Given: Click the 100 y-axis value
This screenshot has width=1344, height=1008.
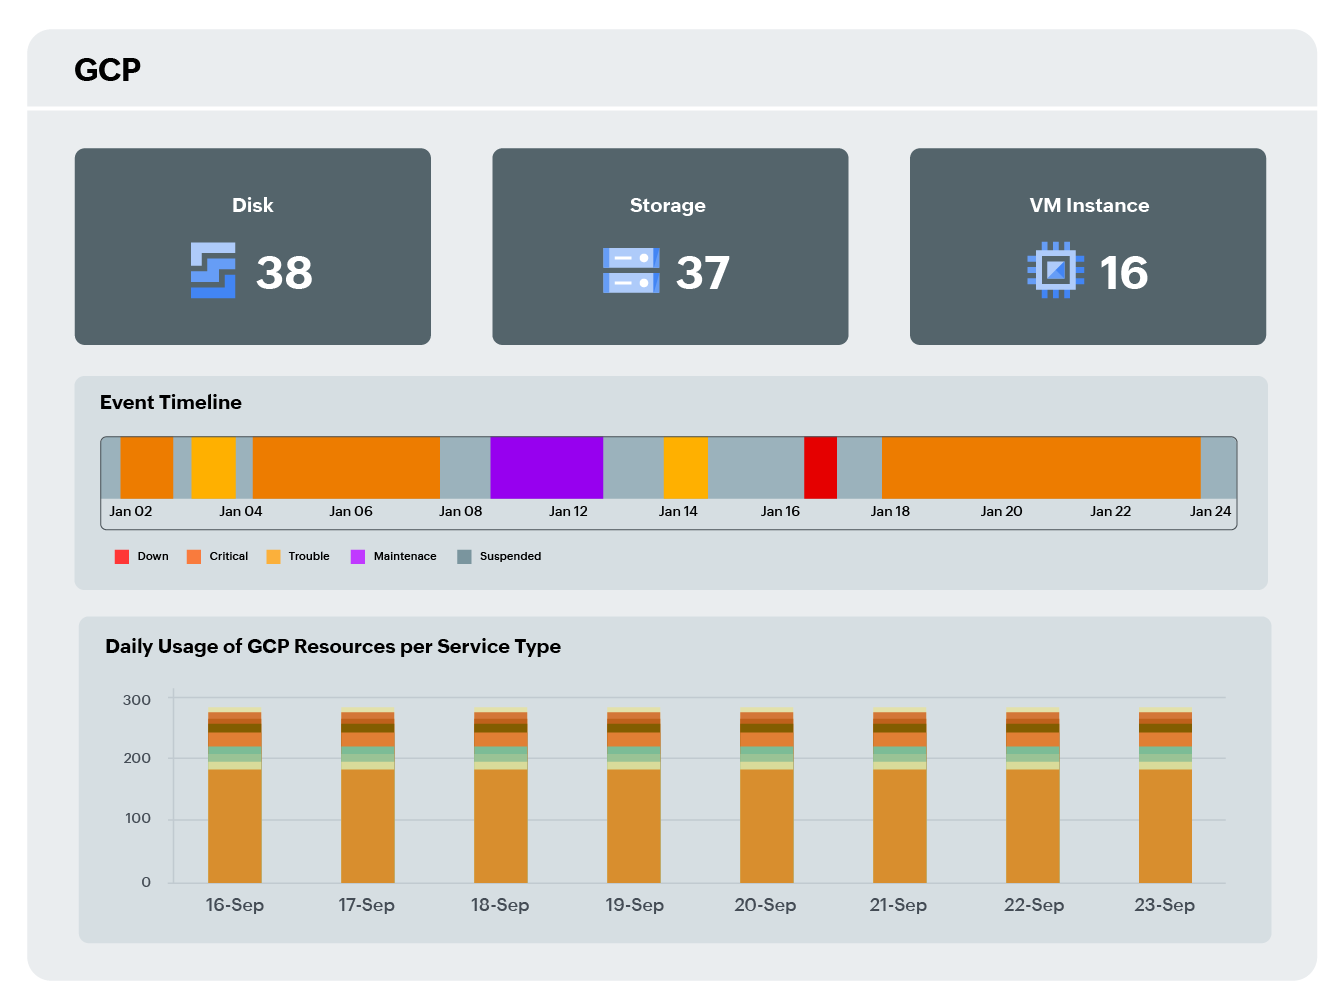Looking at the screenshot, I should tap(138, 818).
